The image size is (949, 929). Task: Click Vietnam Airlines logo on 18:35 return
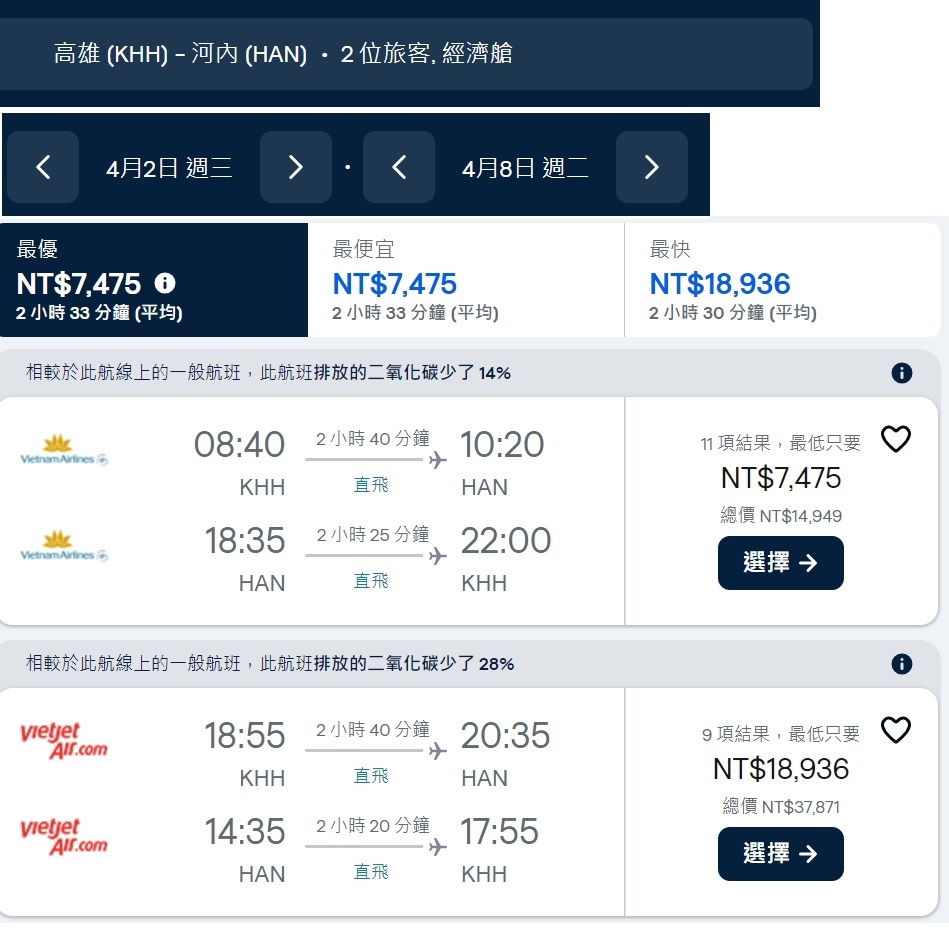coord(64,547)
